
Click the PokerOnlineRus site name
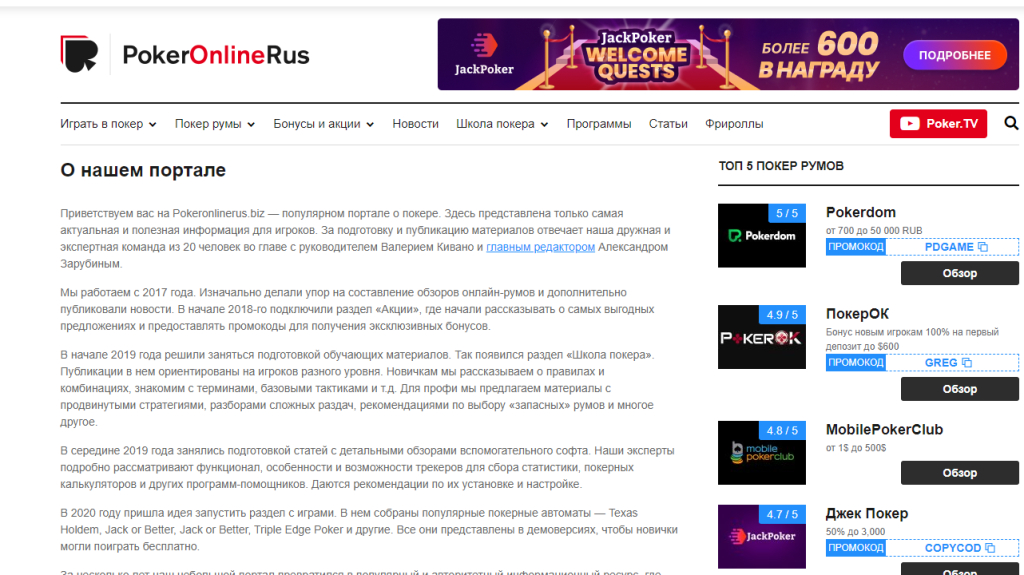tap(216, 55)
